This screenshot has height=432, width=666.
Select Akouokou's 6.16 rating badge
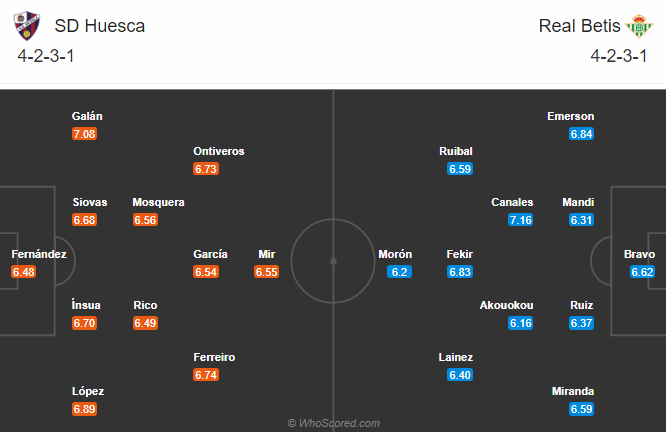pos(520,323)
